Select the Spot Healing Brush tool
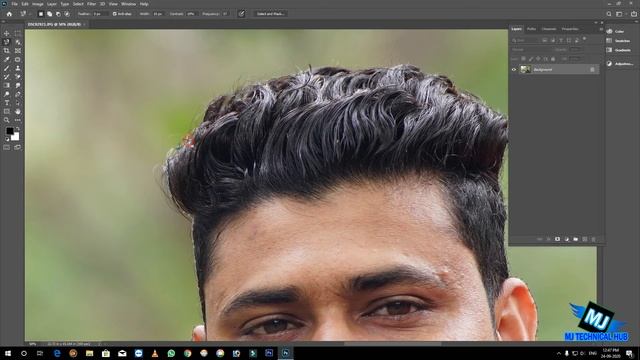This screenshot has height=360, width=640. click(18, 60)
